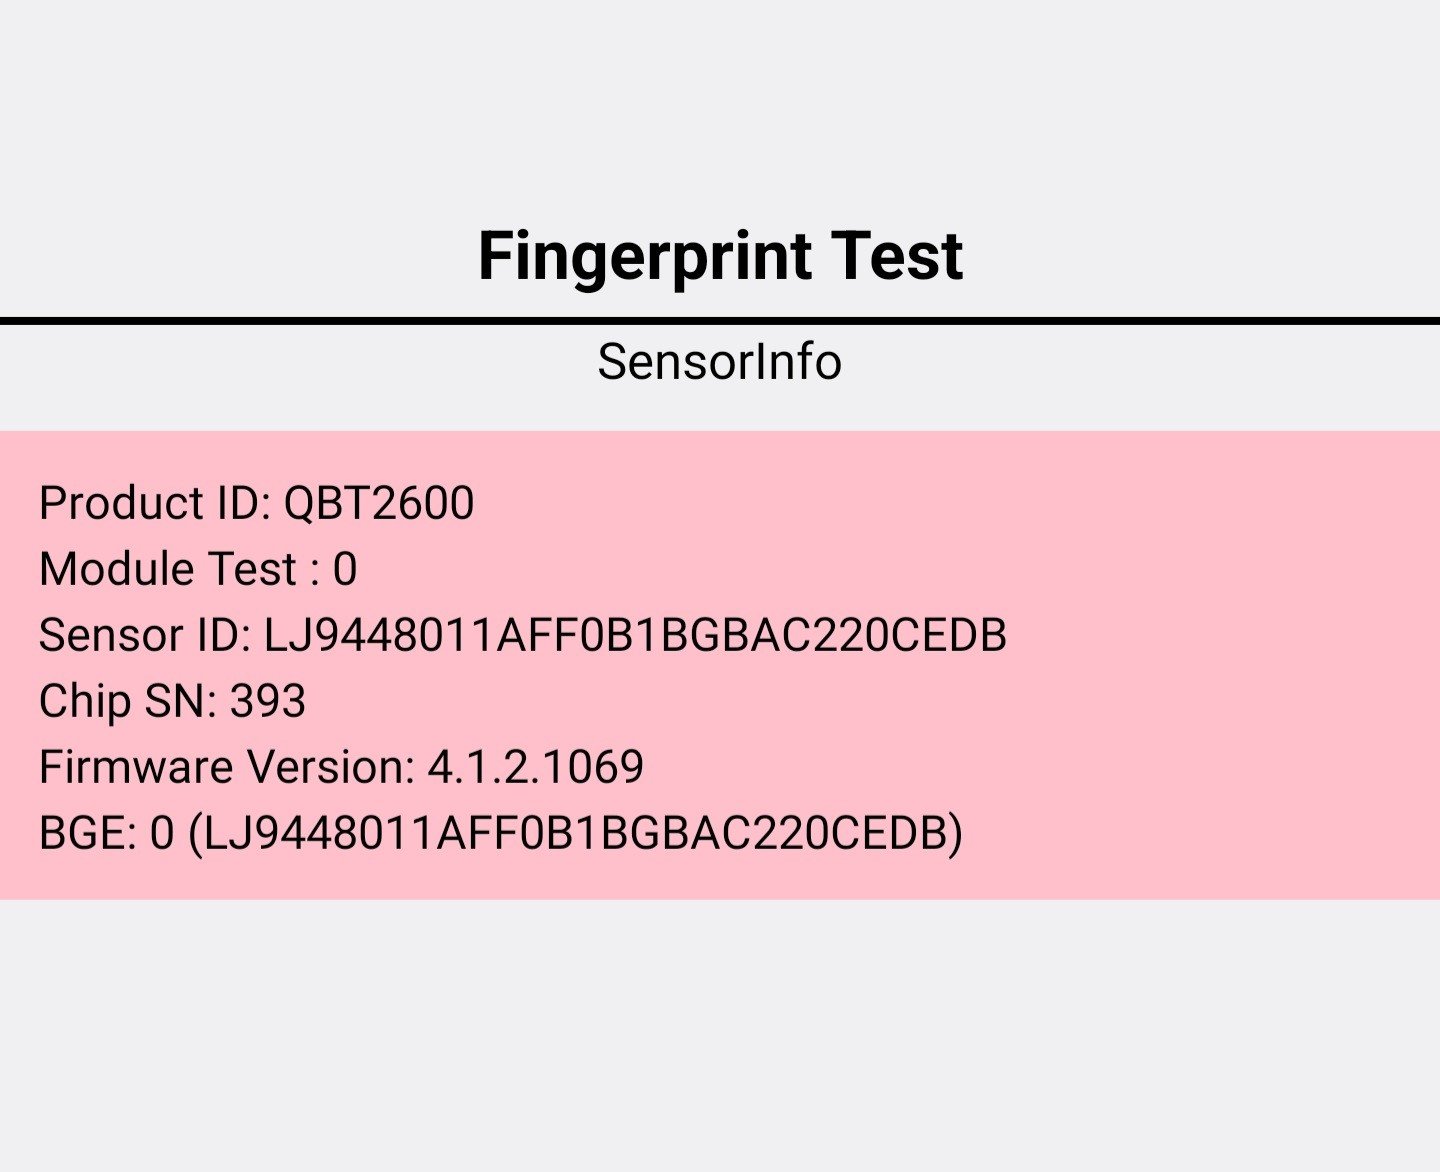Click the Fingerprint Test title

[720, 256]
